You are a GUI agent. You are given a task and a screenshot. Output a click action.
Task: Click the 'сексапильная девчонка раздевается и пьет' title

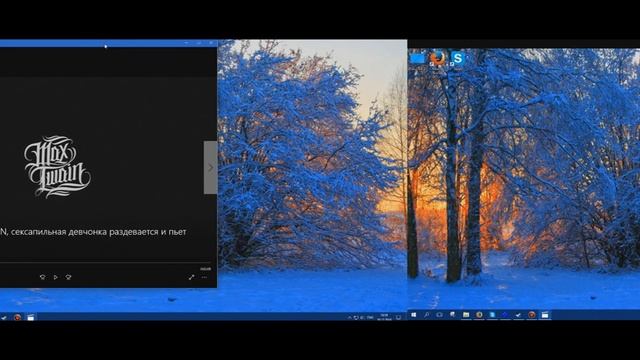[x=99, y=232]
